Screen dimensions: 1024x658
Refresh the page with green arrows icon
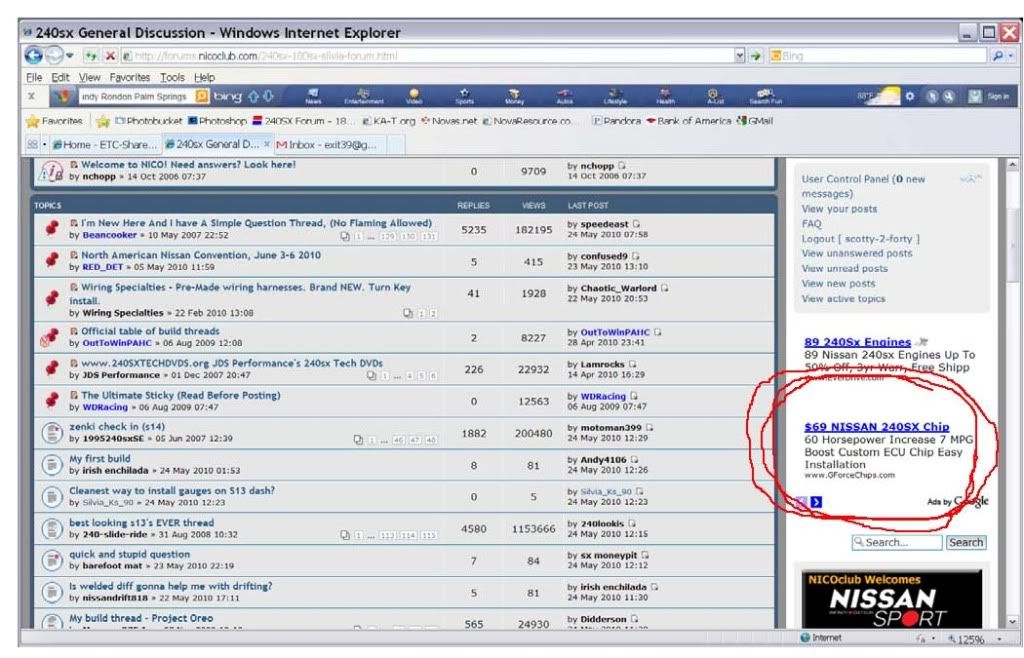pyautogui.click(x=91, y=56)
